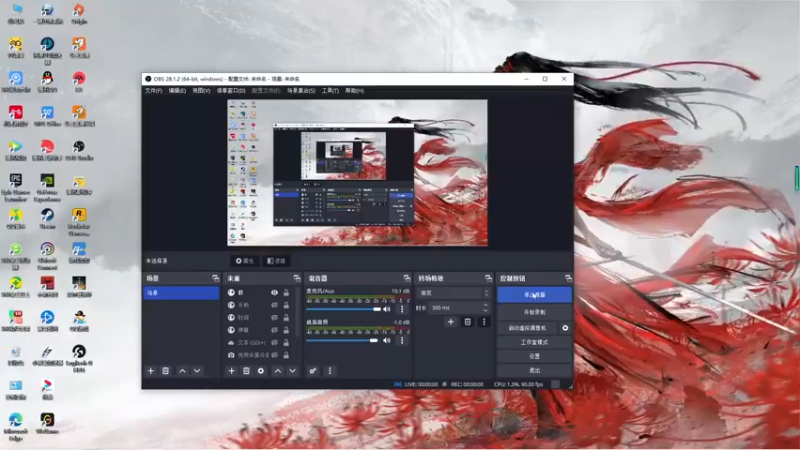Viewport: 800px width, 450px height.
Task: Open Microsoft Edge desktop icon
Action: tap(15, 427)
